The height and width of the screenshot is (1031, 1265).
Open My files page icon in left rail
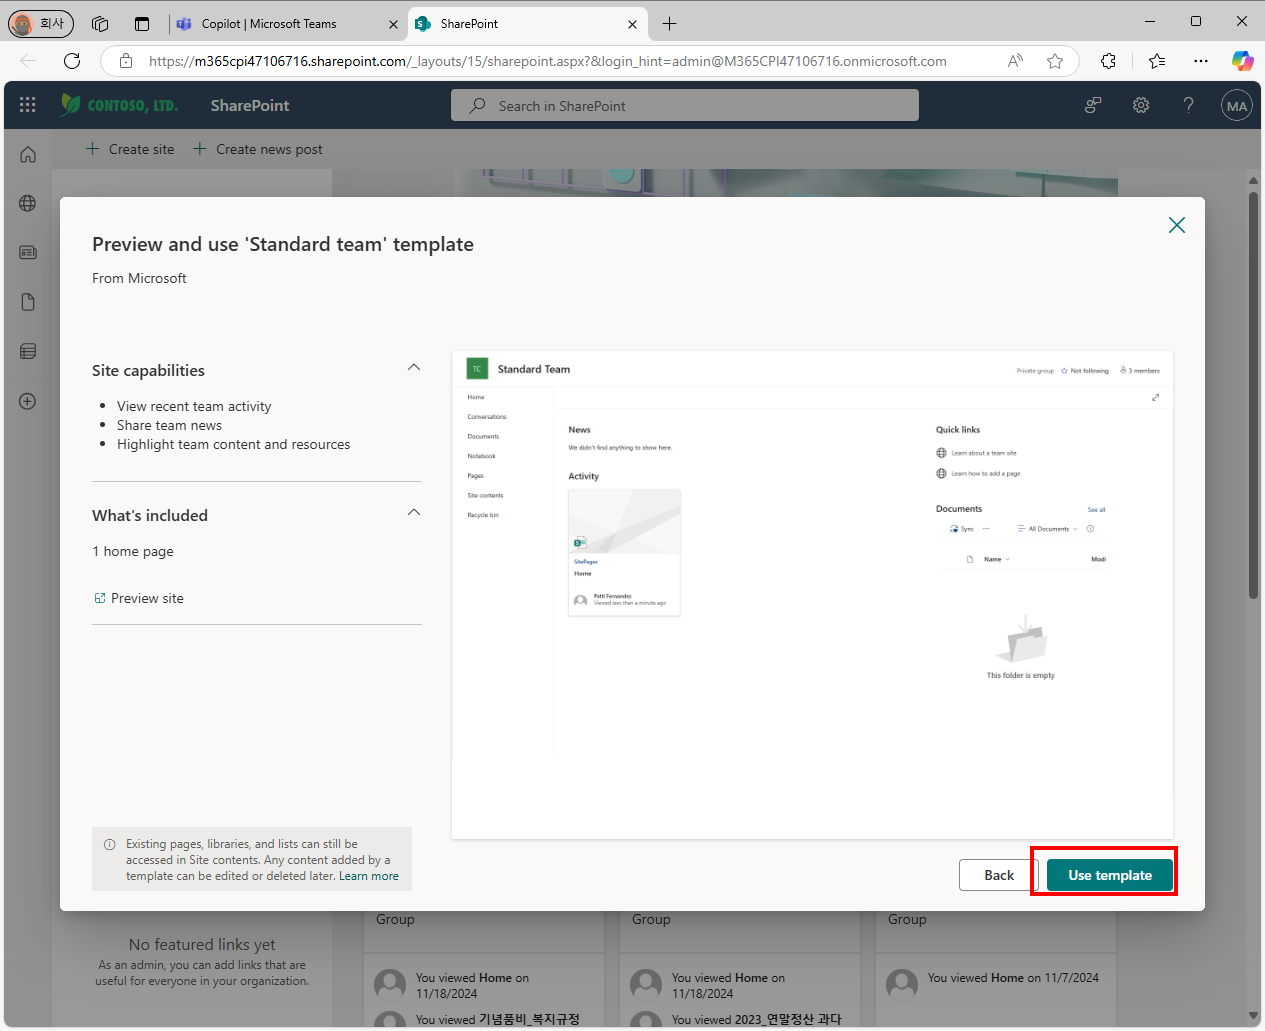[x=28, y=302]
